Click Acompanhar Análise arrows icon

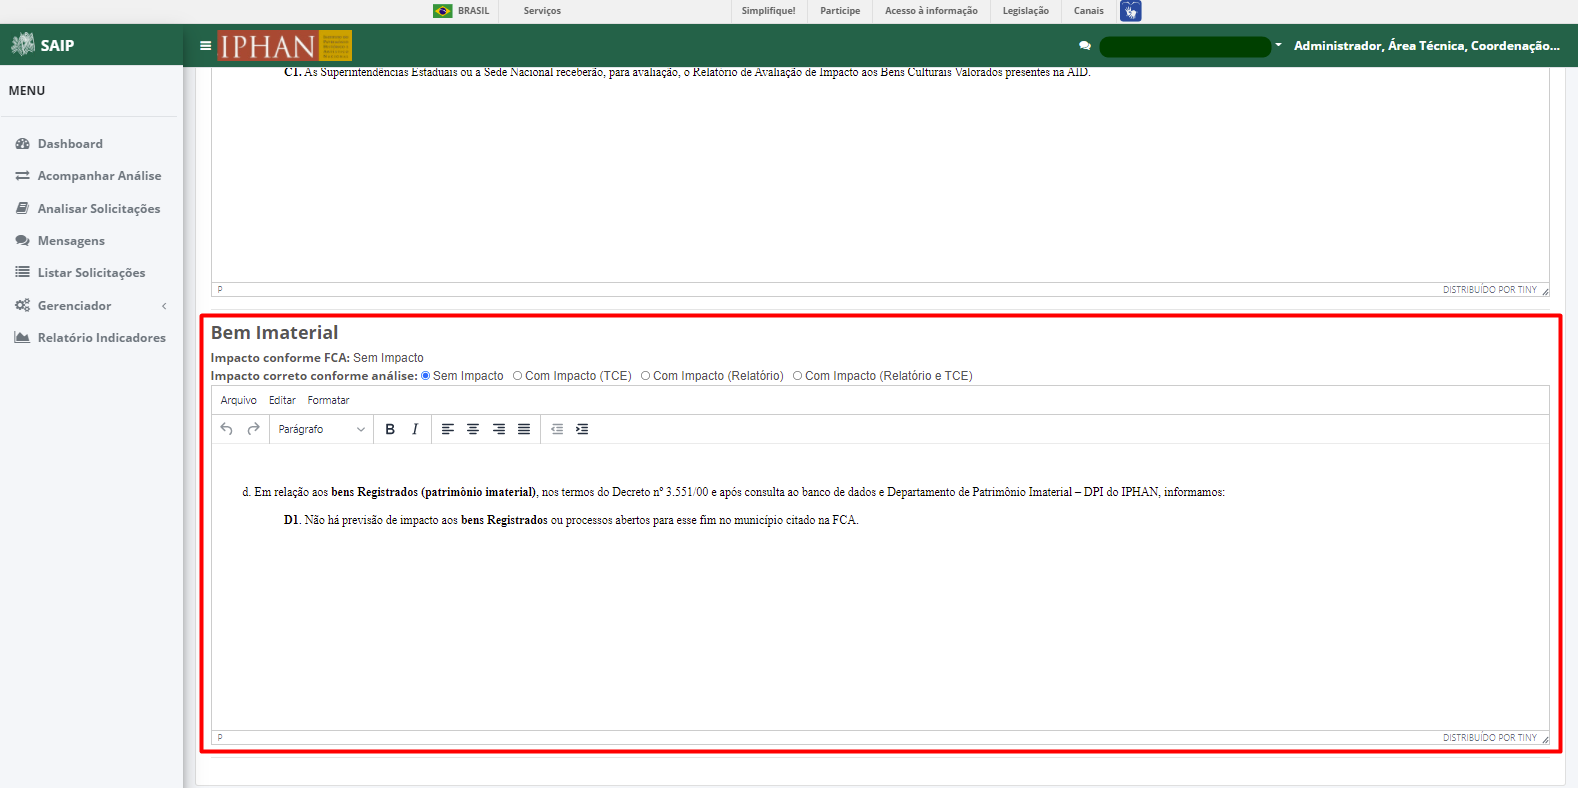[22, 176]
